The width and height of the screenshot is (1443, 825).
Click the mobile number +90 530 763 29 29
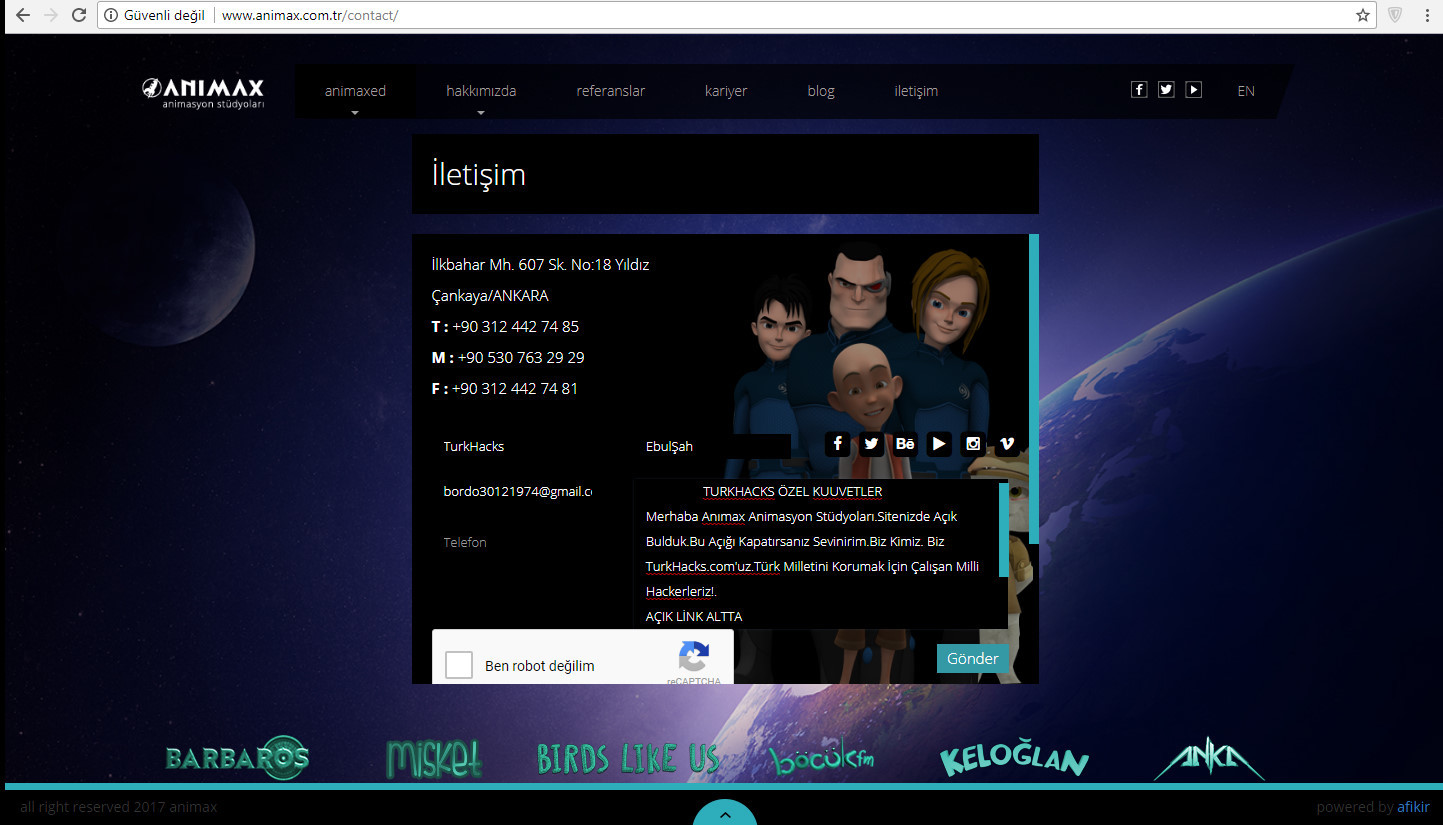[521, 358]
